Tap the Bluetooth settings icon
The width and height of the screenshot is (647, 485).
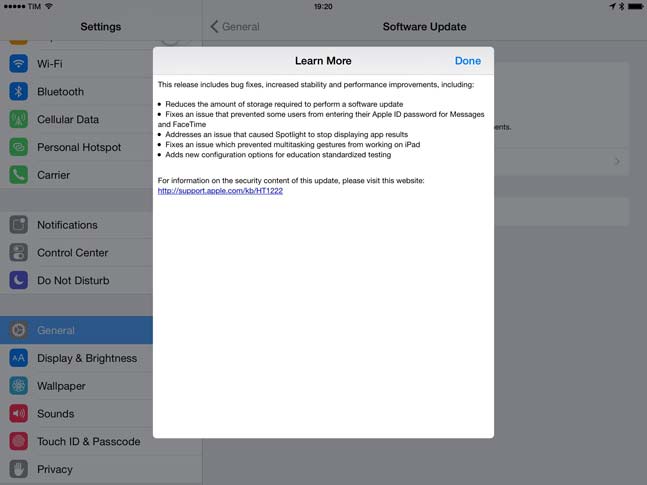(18, 92)
